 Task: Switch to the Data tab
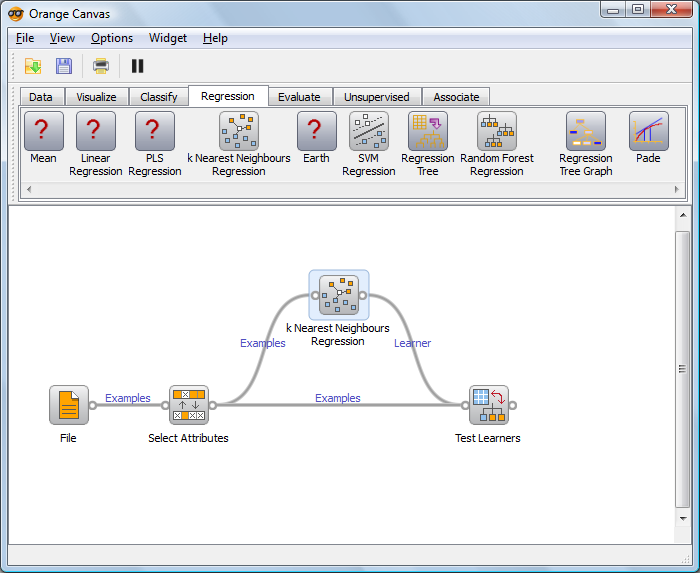tap(41, 97)
